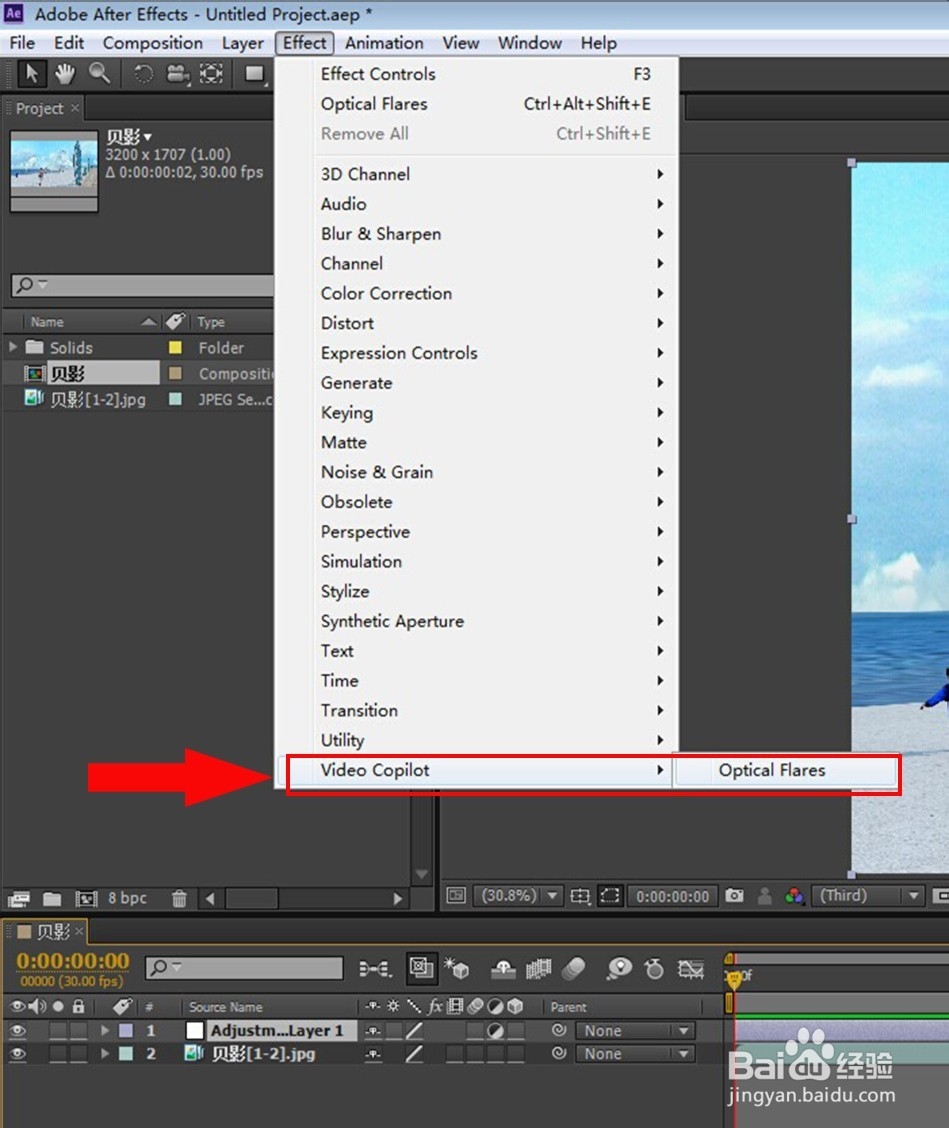Select the Zoom magnifier tool
Screen dimensions: 949x1128
tap(99, 73)
